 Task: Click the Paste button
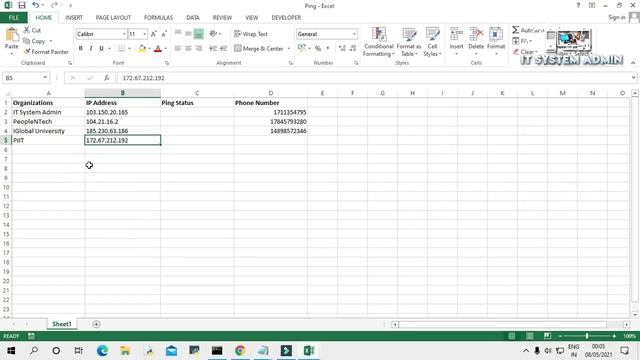[x=11, y=39]
